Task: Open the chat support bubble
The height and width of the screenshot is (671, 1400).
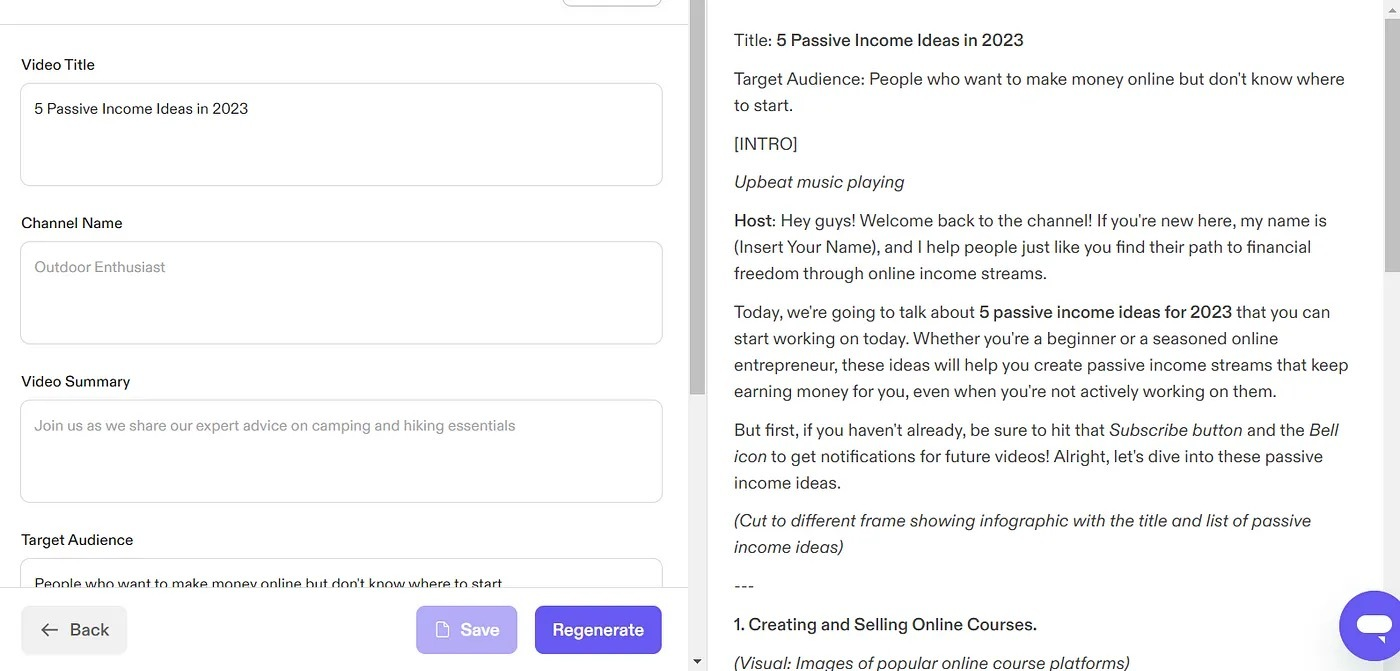Action: click(x=1372, y=626)
